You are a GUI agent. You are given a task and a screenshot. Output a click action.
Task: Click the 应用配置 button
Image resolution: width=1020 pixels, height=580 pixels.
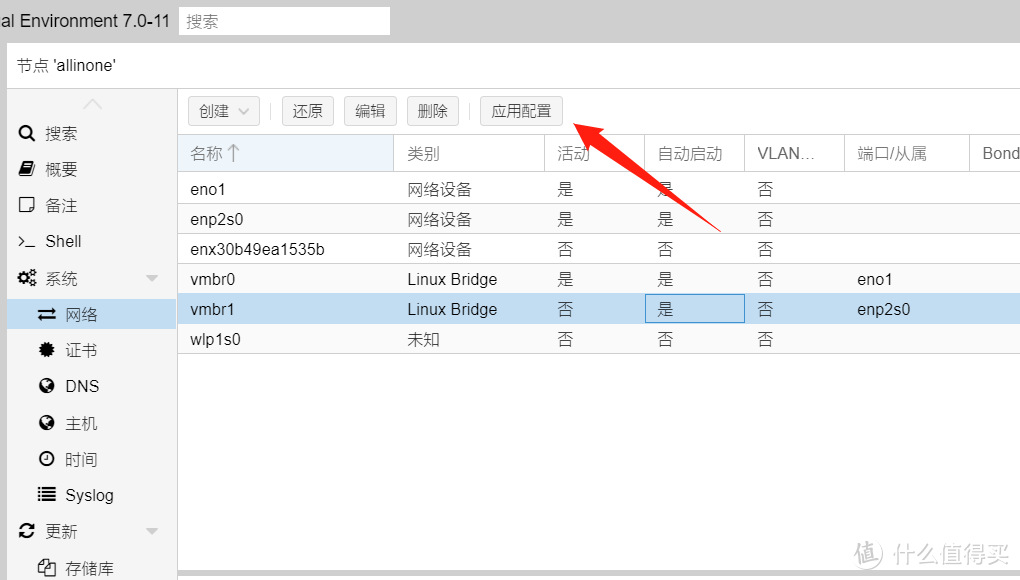521,111
